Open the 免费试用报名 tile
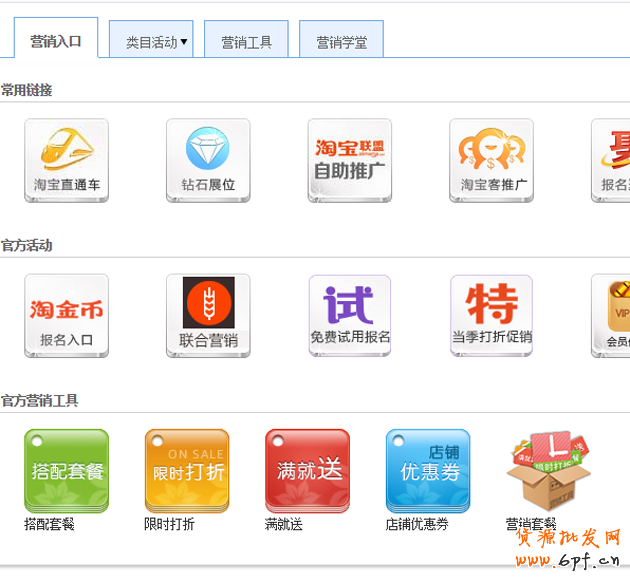This screenshot has width=630, height=582. click(x=350, y=316)
